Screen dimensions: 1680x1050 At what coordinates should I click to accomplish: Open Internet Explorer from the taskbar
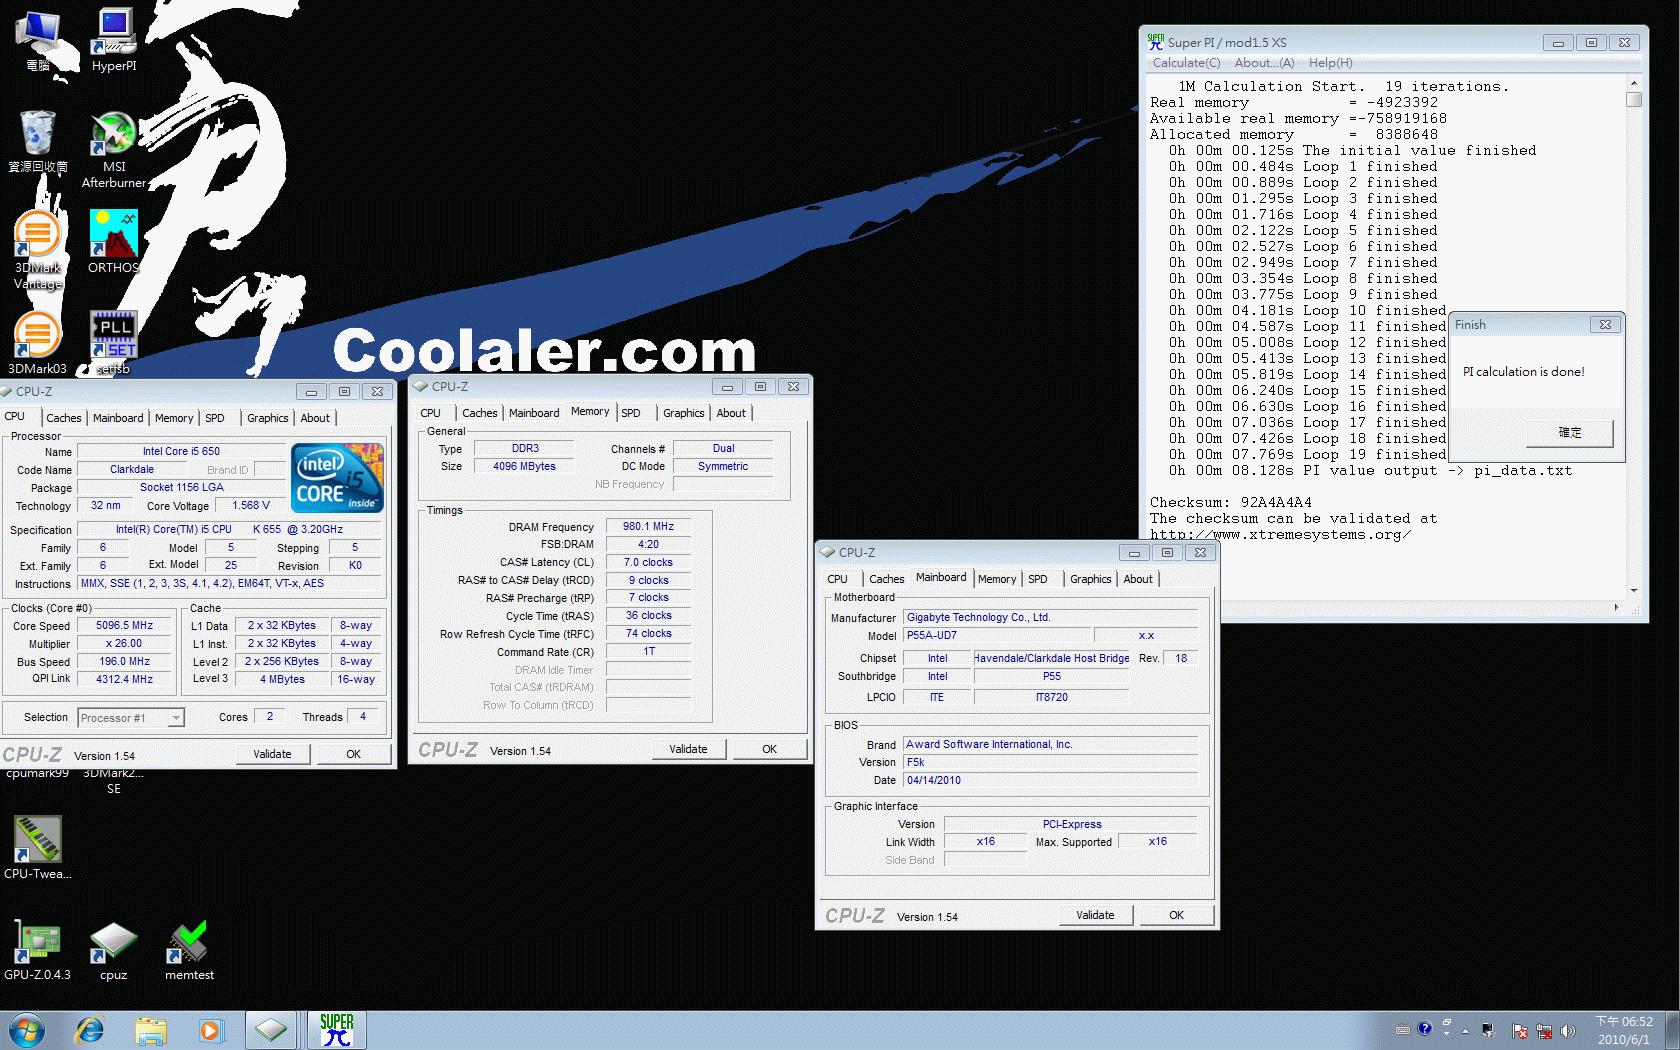pyautogui.click(x=90, y=1030)
